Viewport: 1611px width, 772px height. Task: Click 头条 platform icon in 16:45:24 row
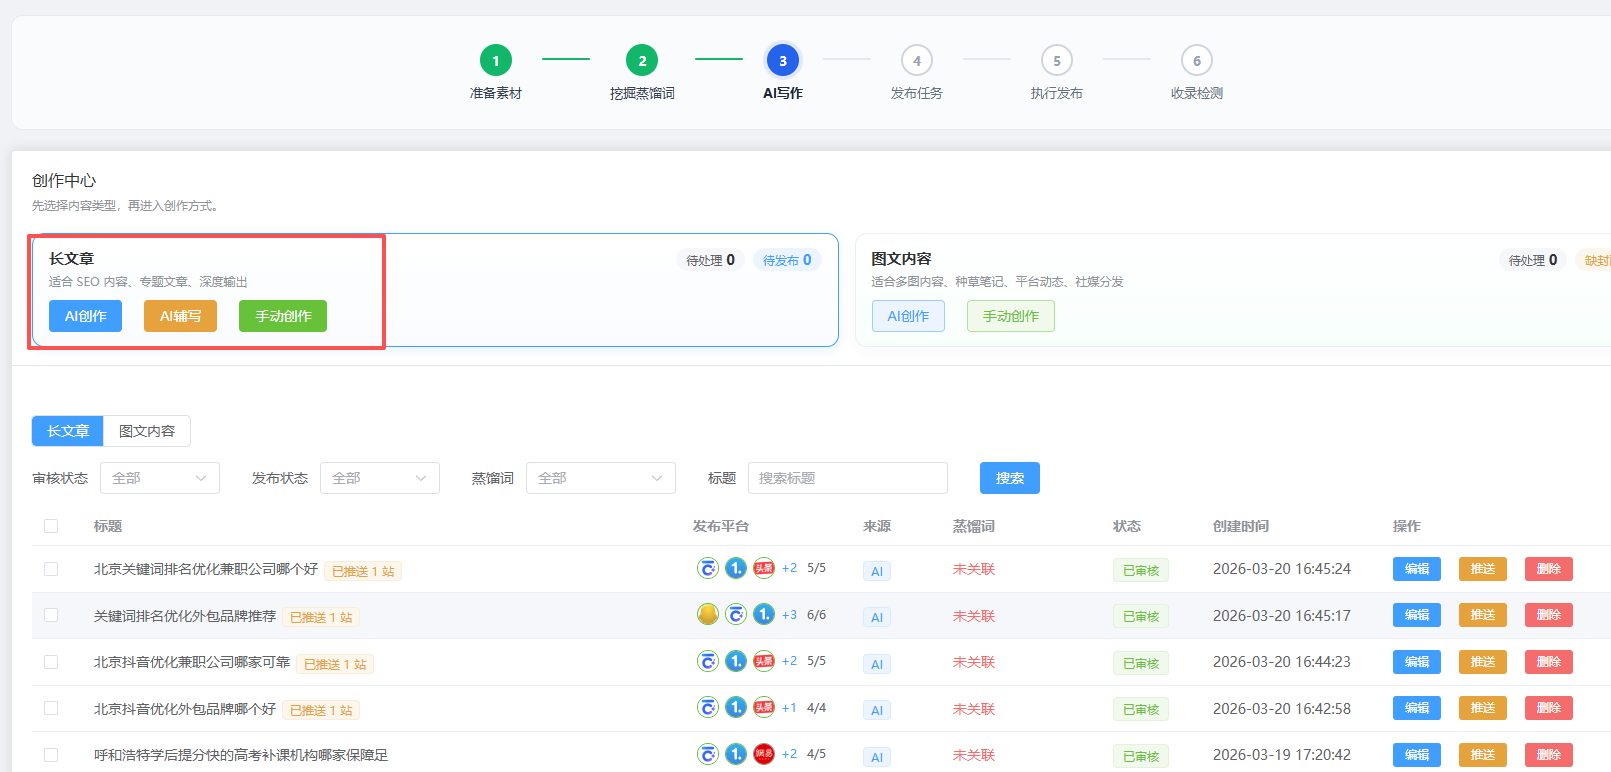coord(764,568)
